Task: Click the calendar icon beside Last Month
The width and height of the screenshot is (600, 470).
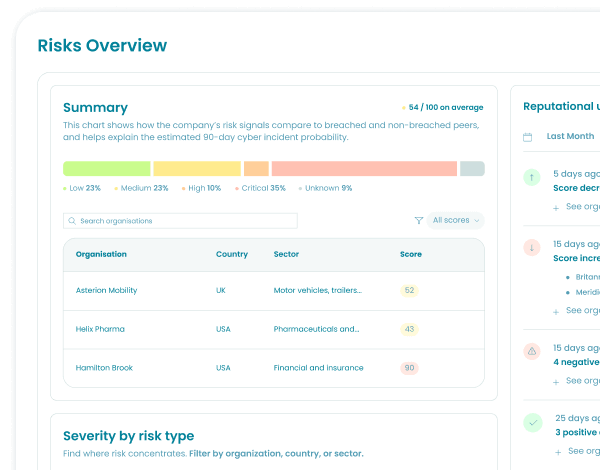Action: 527,137
